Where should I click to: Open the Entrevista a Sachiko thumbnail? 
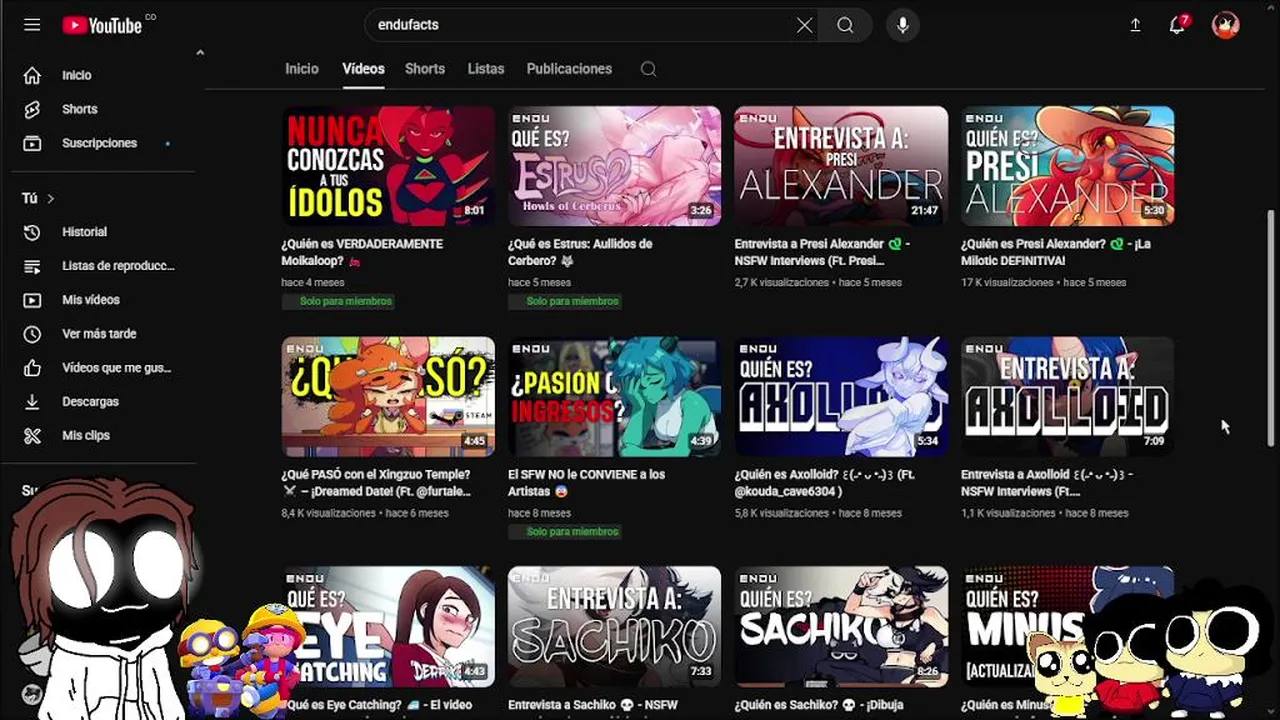[614, 626]
